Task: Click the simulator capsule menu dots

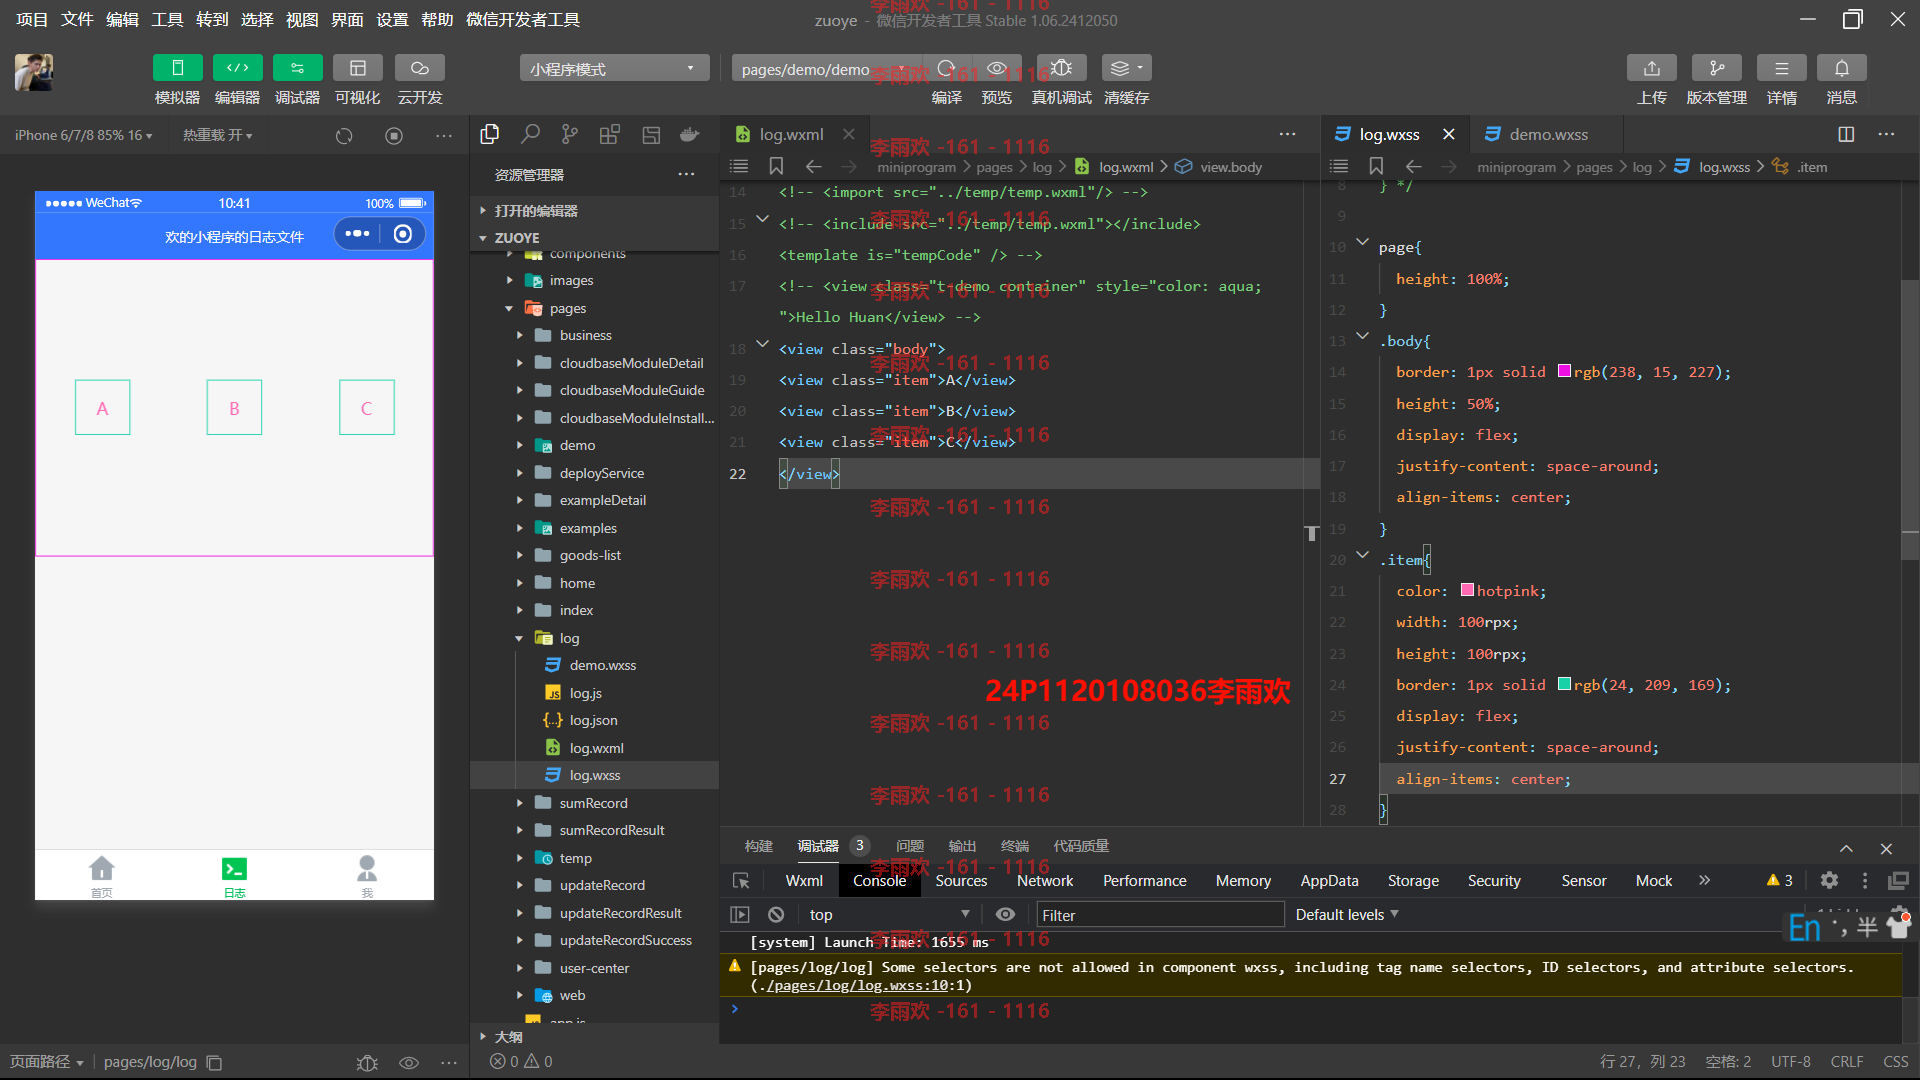Action: pyautogui.click(x=357, y=234)
